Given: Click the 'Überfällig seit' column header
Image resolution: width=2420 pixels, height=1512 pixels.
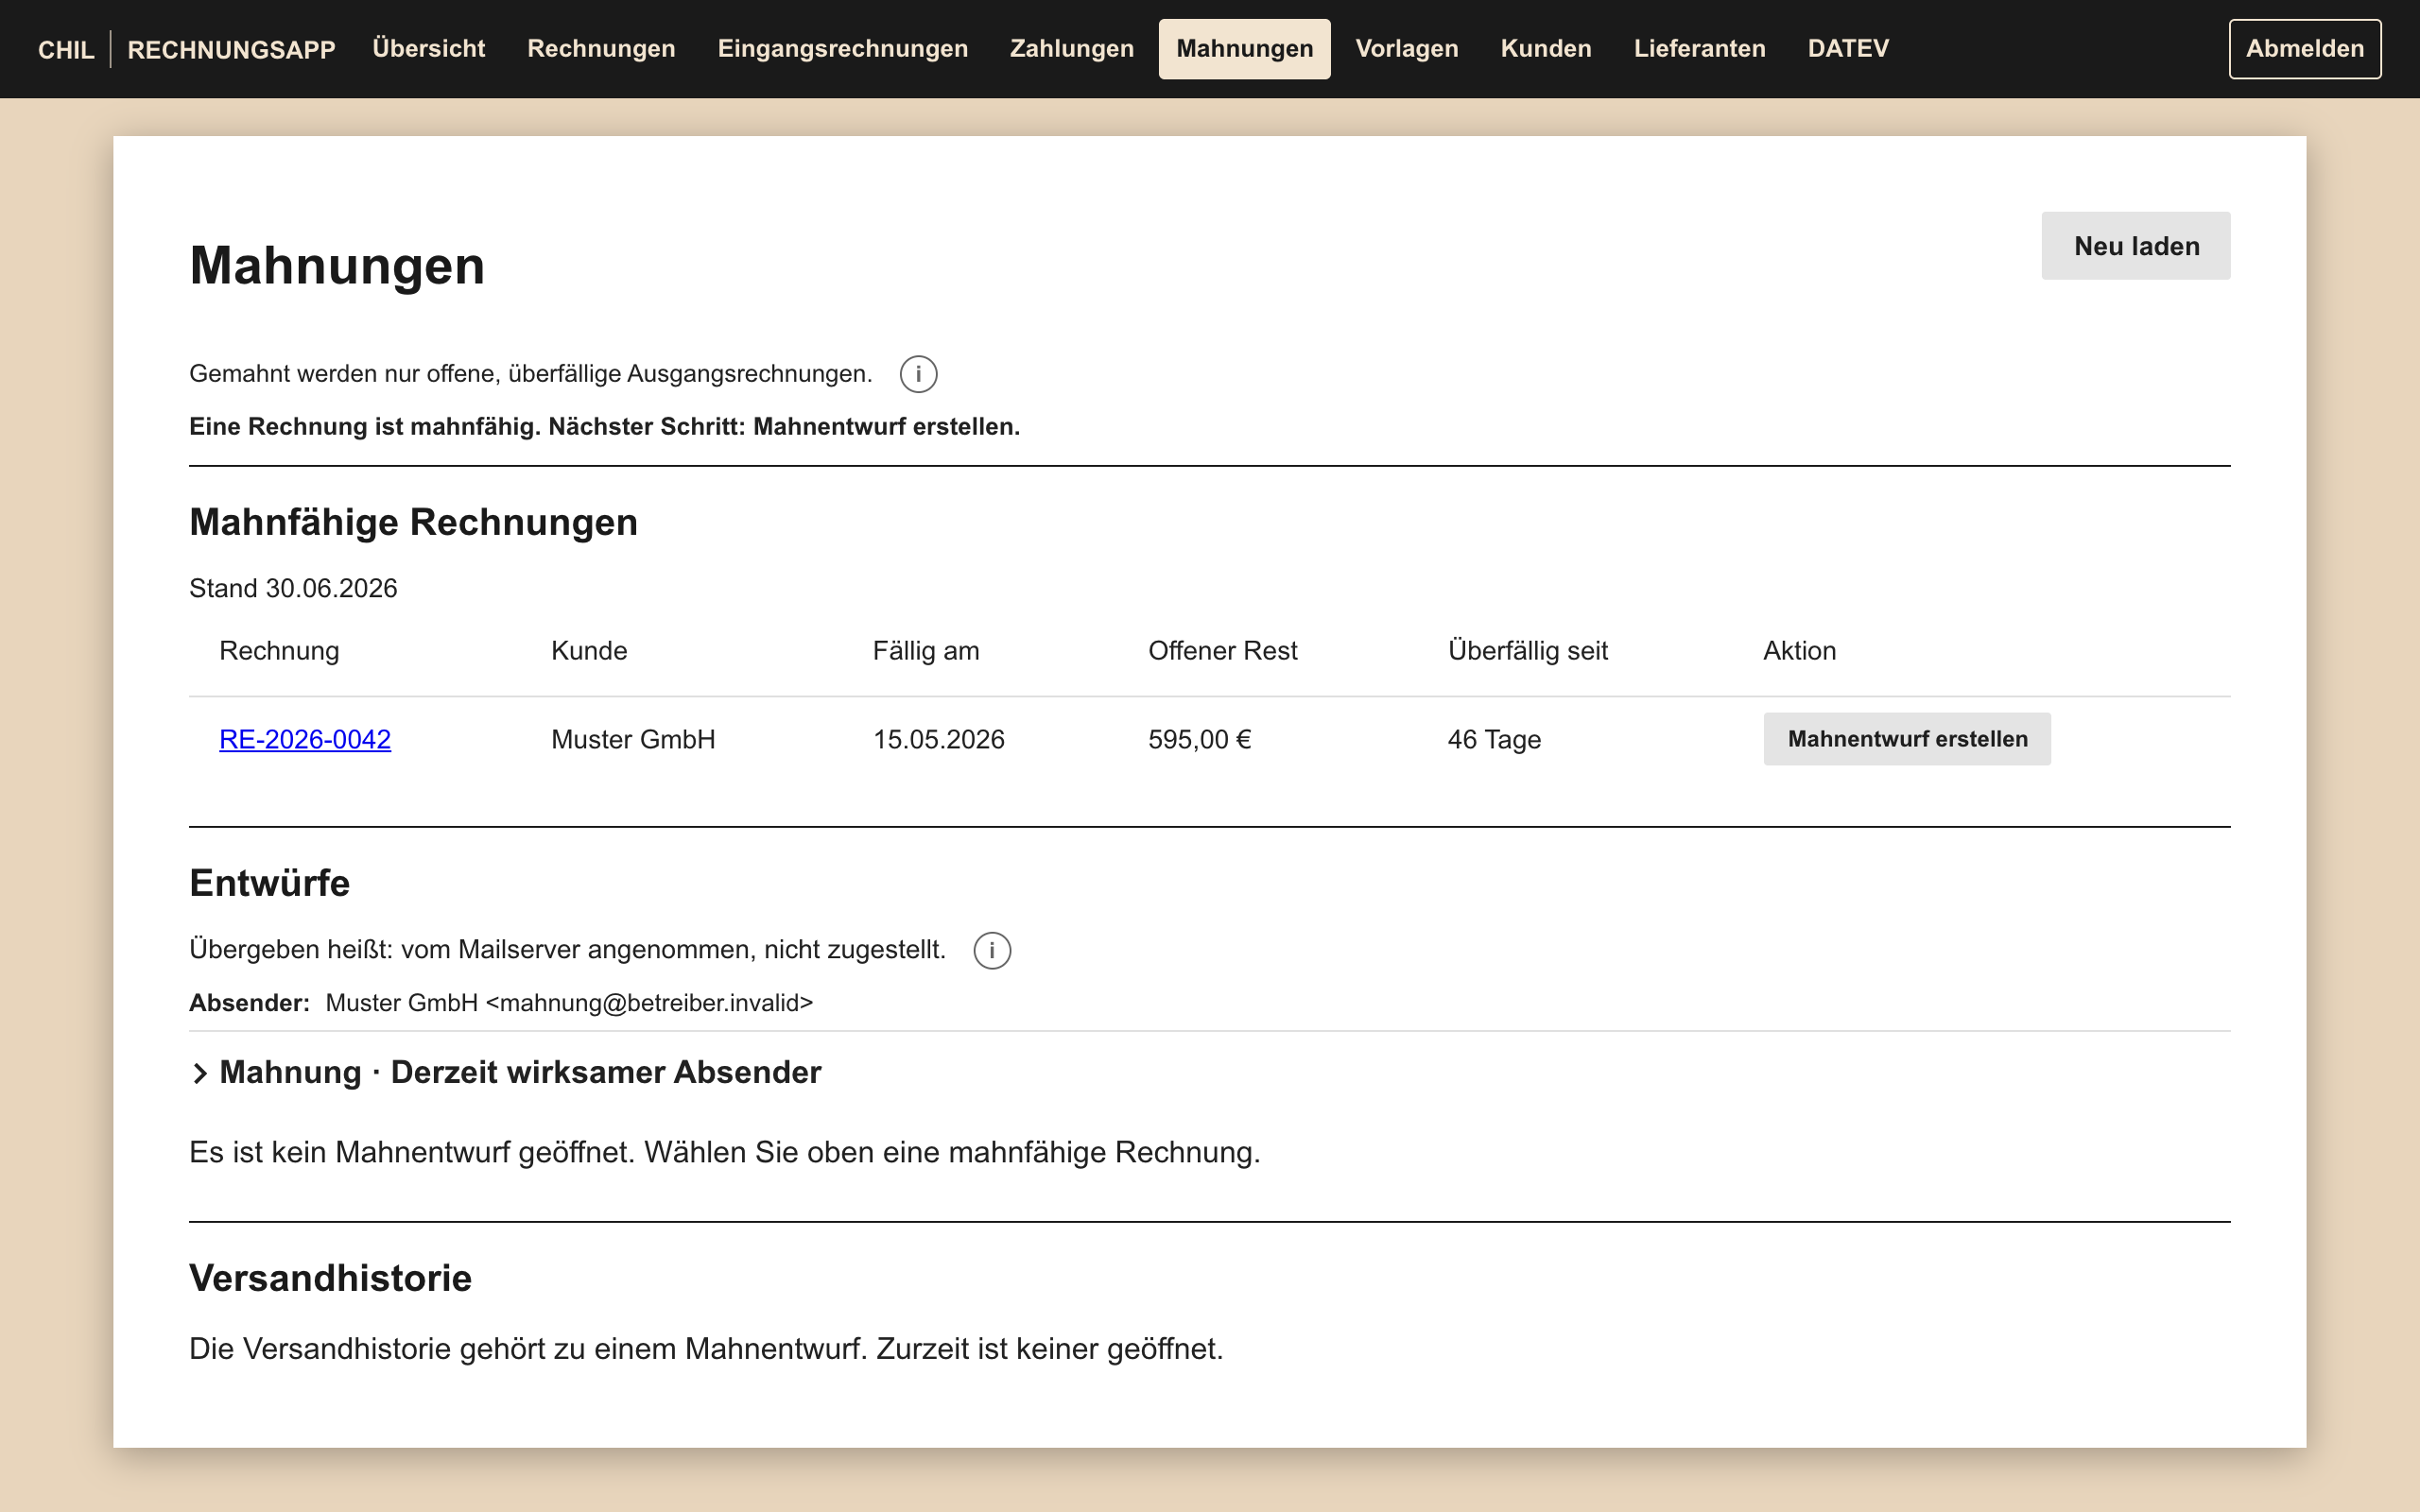Looking at the screenshot, I should [x=1527, y=651].
